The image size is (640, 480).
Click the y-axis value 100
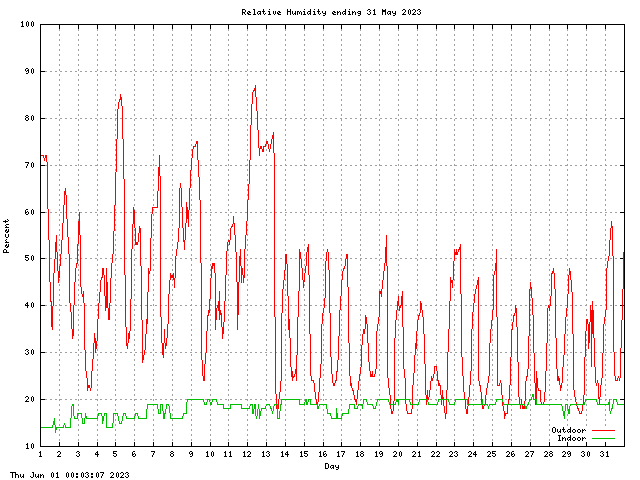27,24
